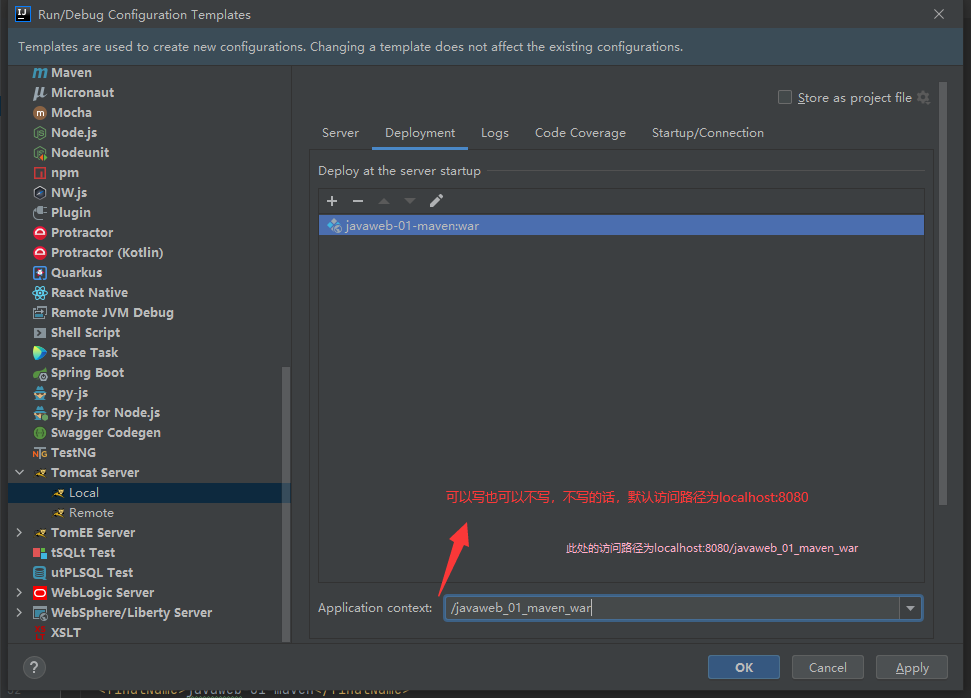Select the Protractor (Kotlin) template
971x698 pixels.
pos(149,253)
